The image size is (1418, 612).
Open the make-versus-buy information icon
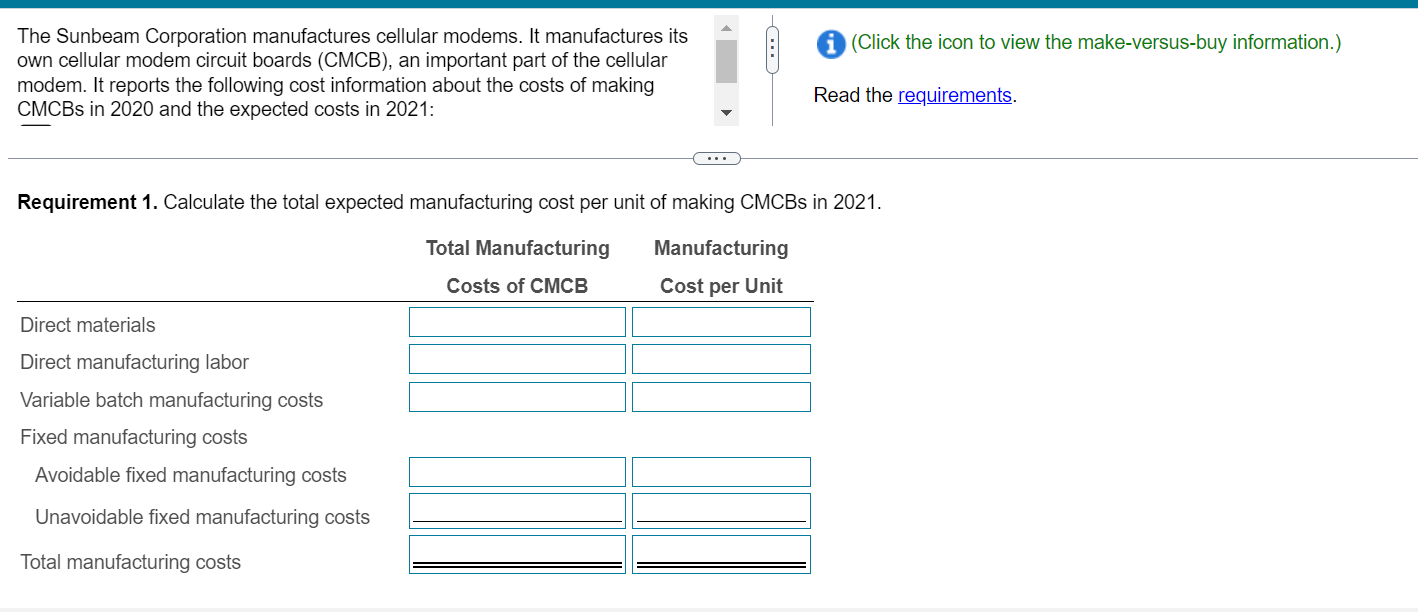(x=830, y=45)
